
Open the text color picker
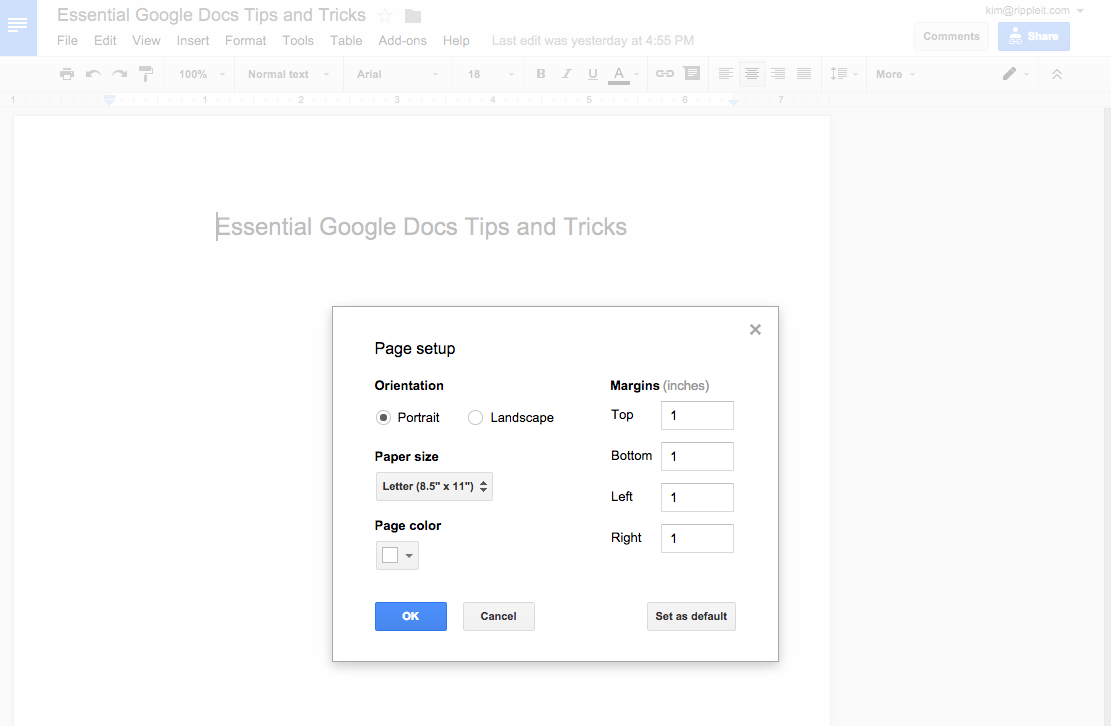[x=624, y=74]
